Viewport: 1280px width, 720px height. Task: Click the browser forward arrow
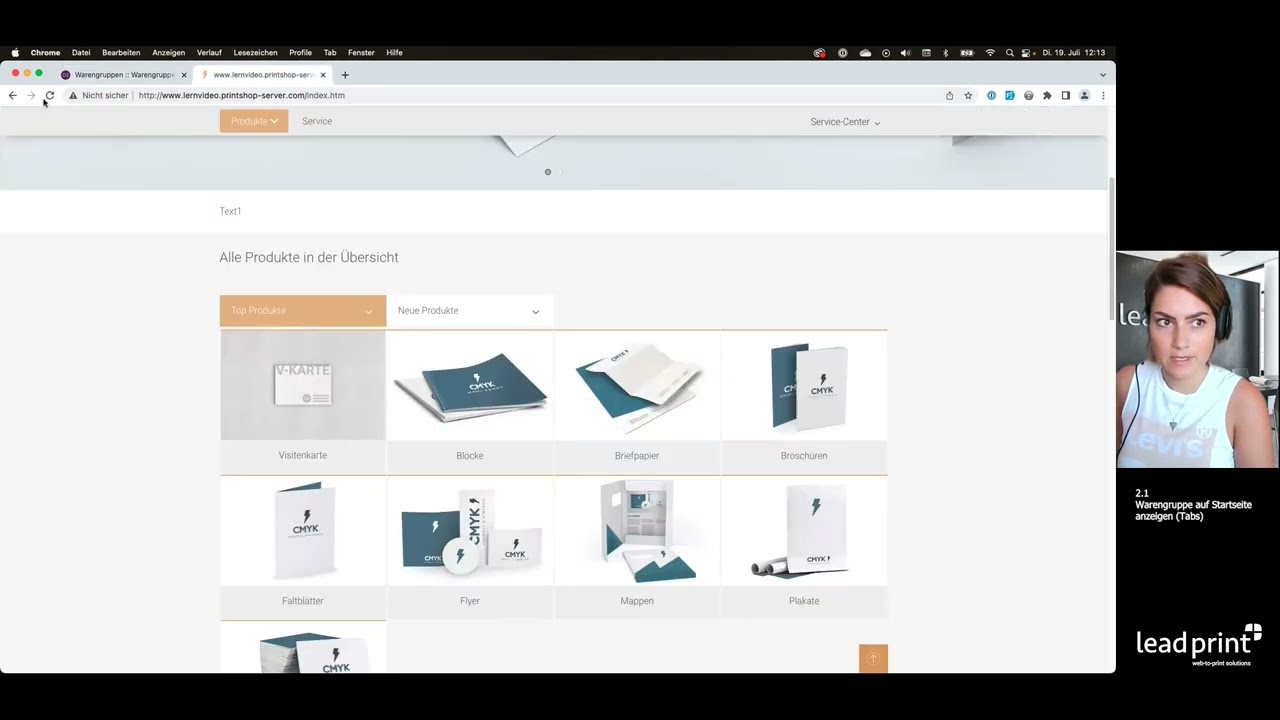click(31, 95)
